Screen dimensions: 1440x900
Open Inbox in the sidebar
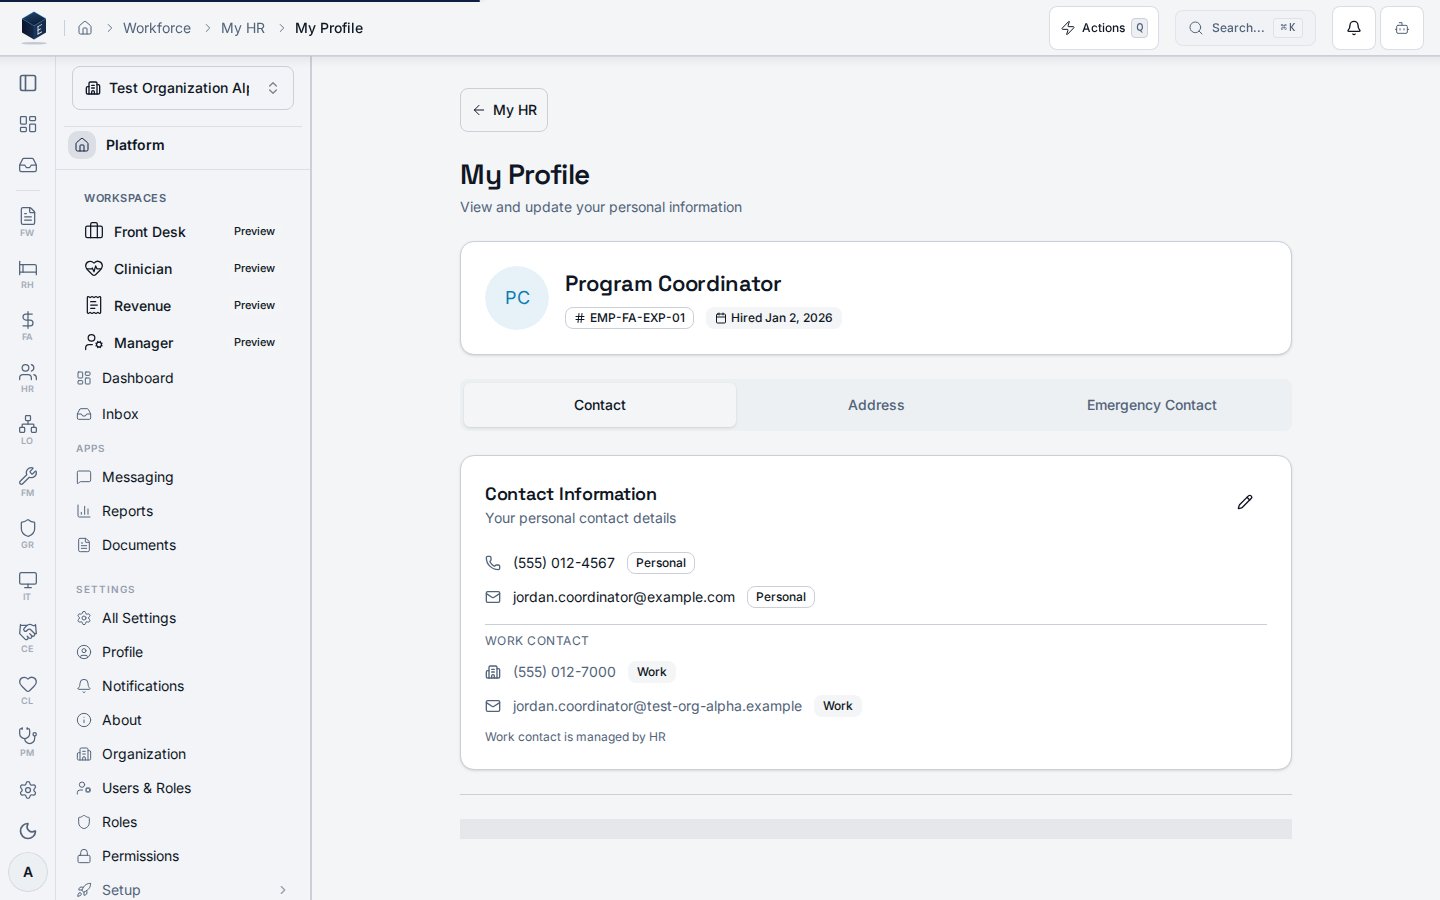click(x=183, y=414)
